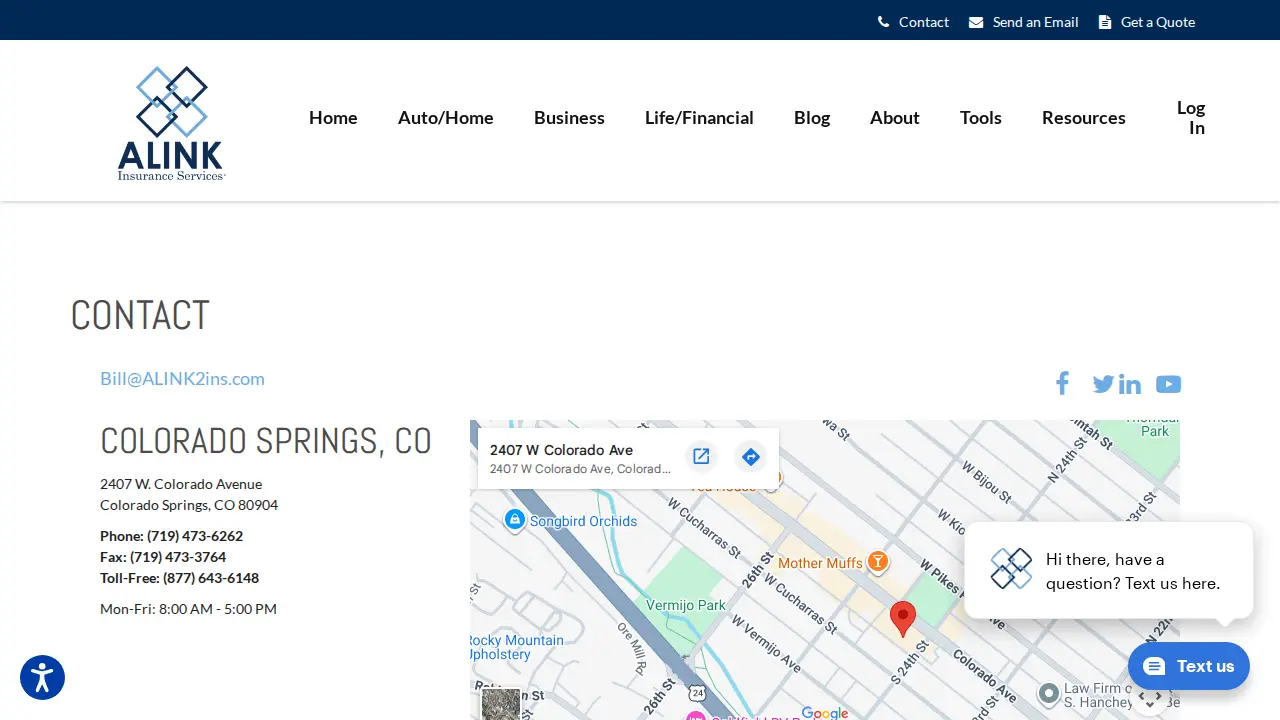Go to the Blog page

812,117
